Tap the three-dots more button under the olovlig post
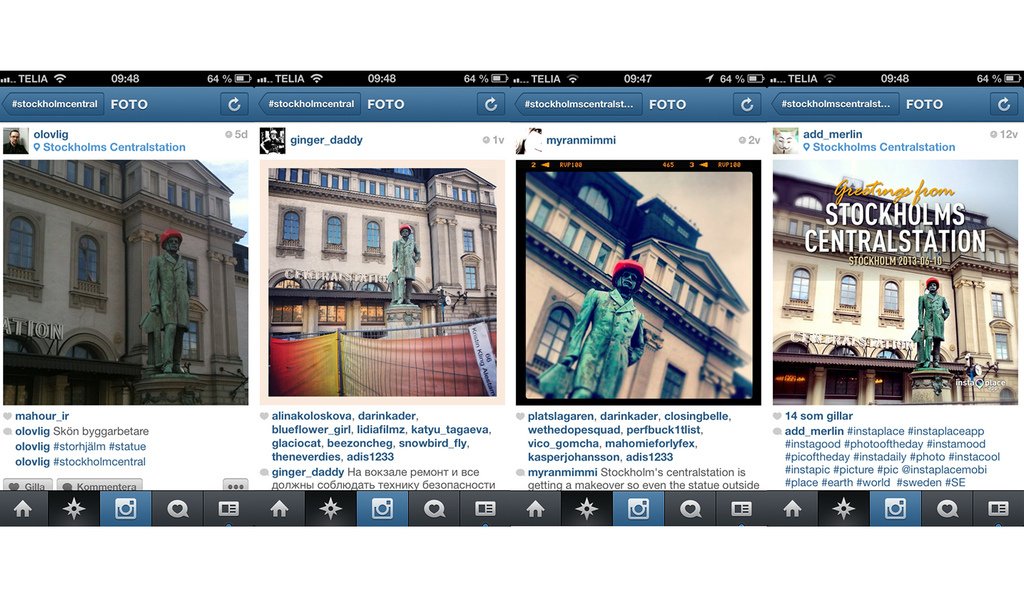This screenshot has width=1024, height=604. coord(235,486)
